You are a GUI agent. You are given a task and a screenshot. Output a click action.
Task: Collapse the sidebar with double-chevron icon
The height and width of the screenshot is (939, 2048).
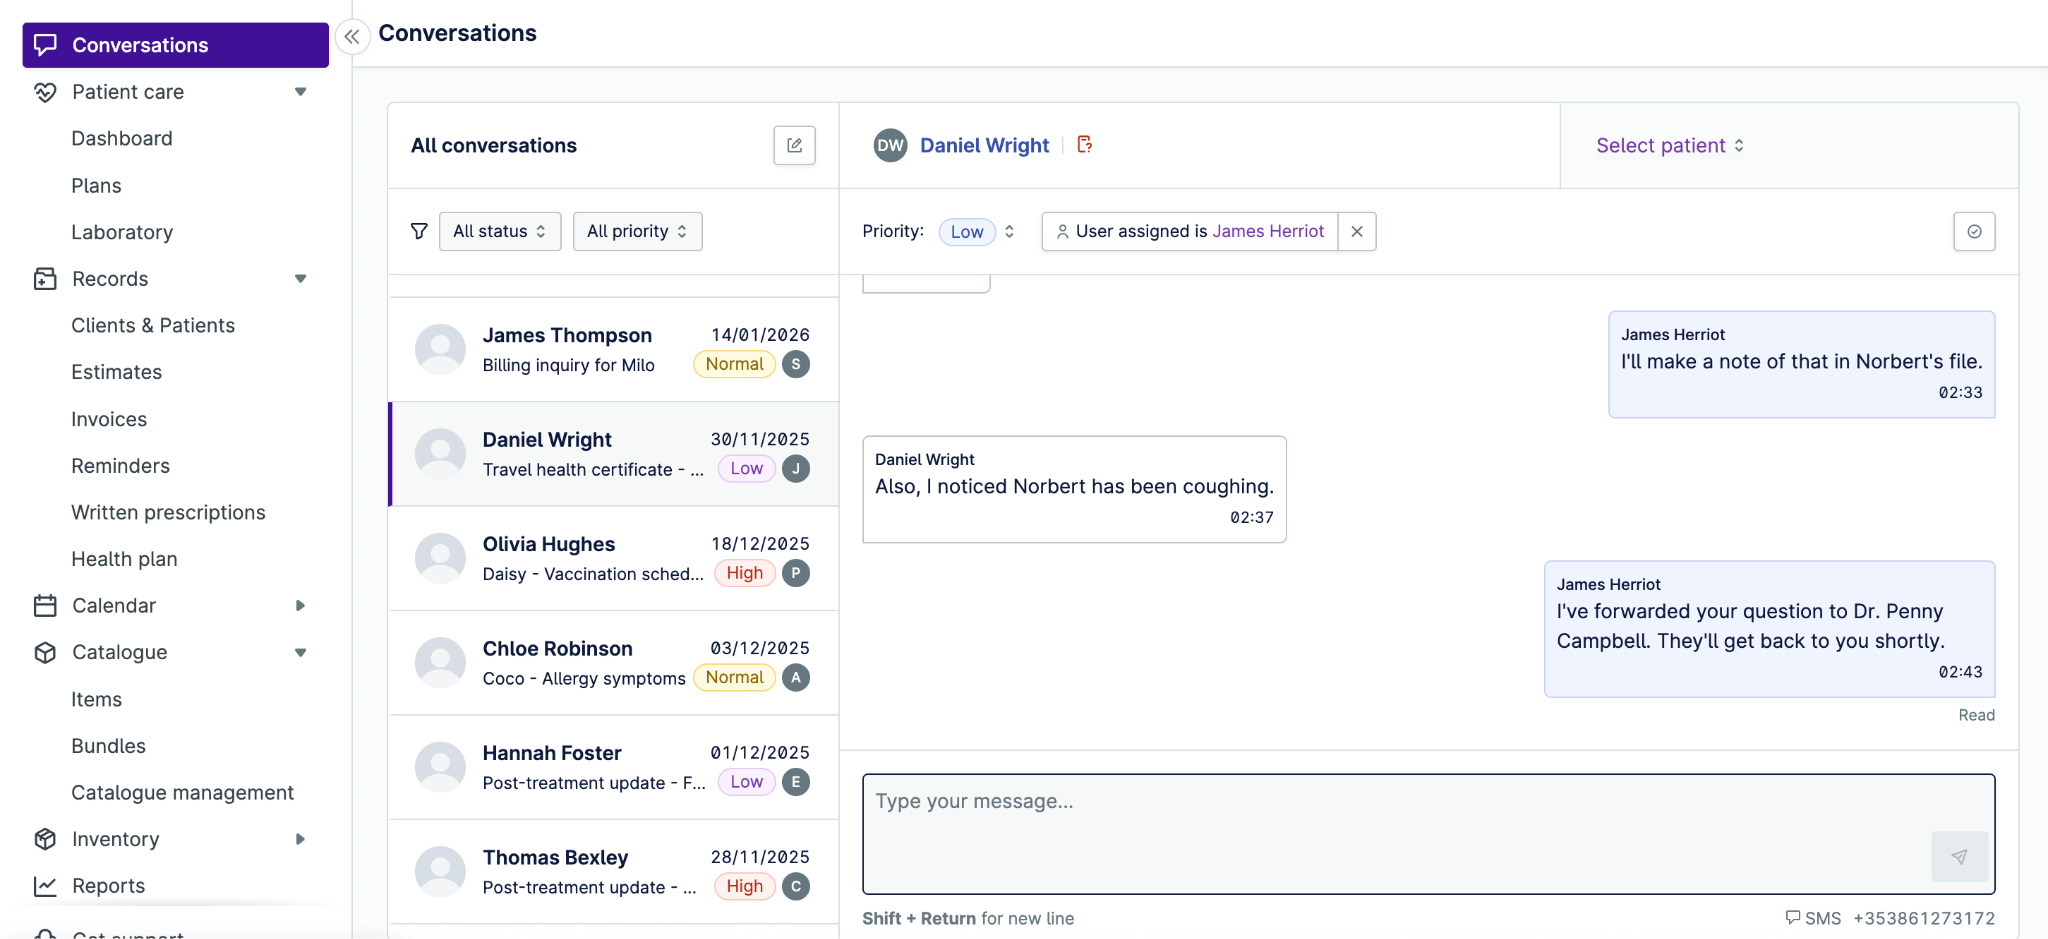point(352,37)
